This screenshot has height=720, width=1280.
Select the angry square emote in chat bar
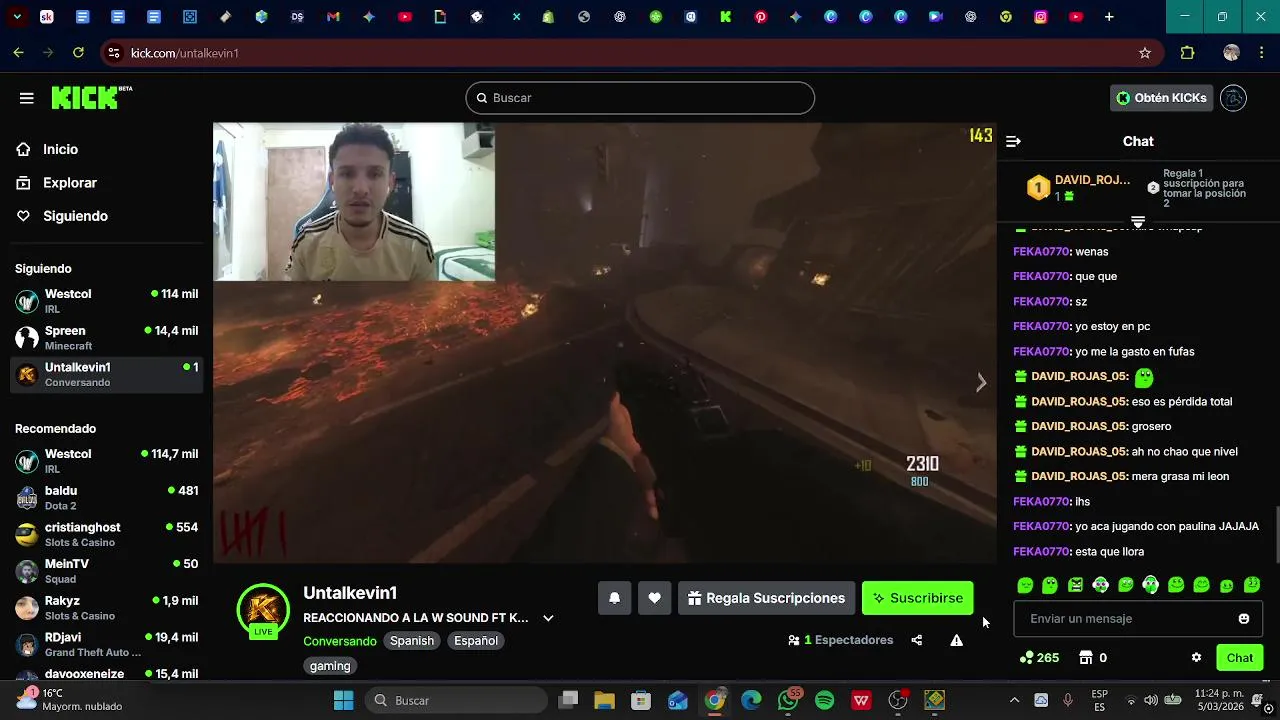1075,585
